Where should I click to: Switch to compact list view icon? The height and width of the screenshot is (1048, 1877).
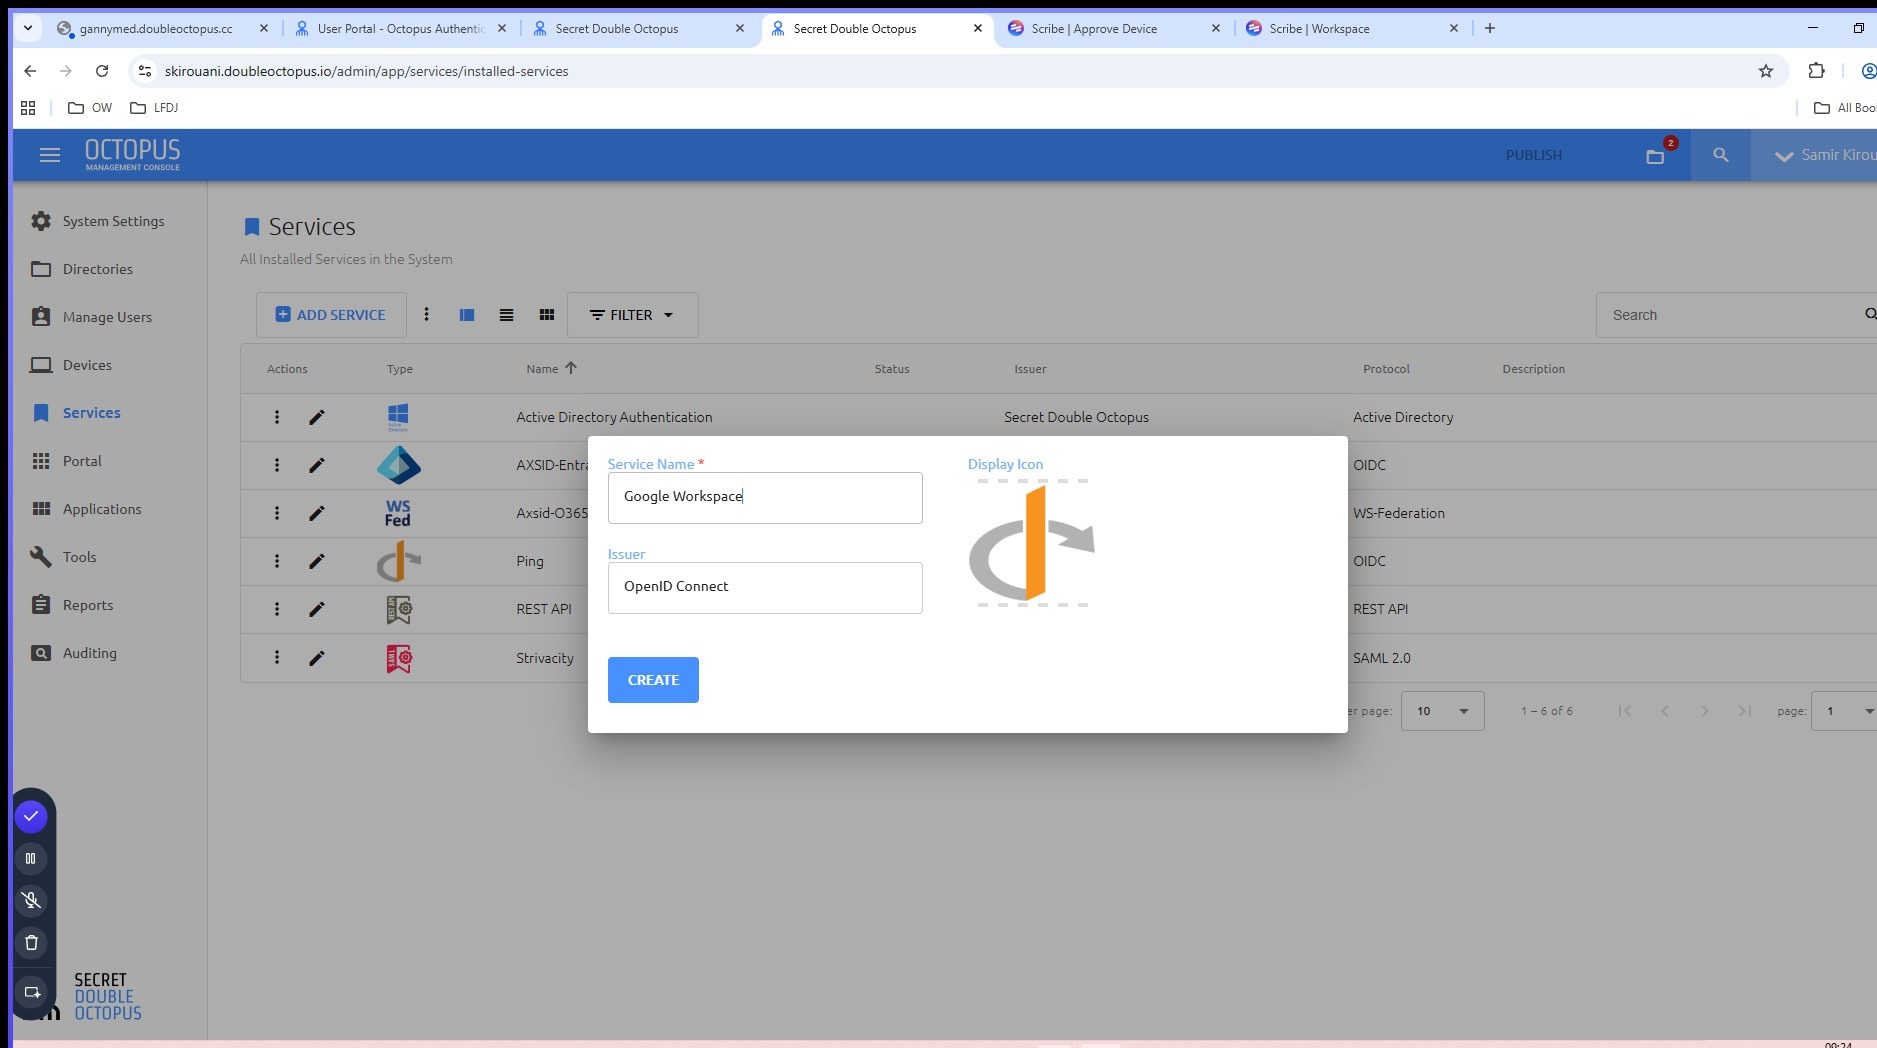[507, 315]
